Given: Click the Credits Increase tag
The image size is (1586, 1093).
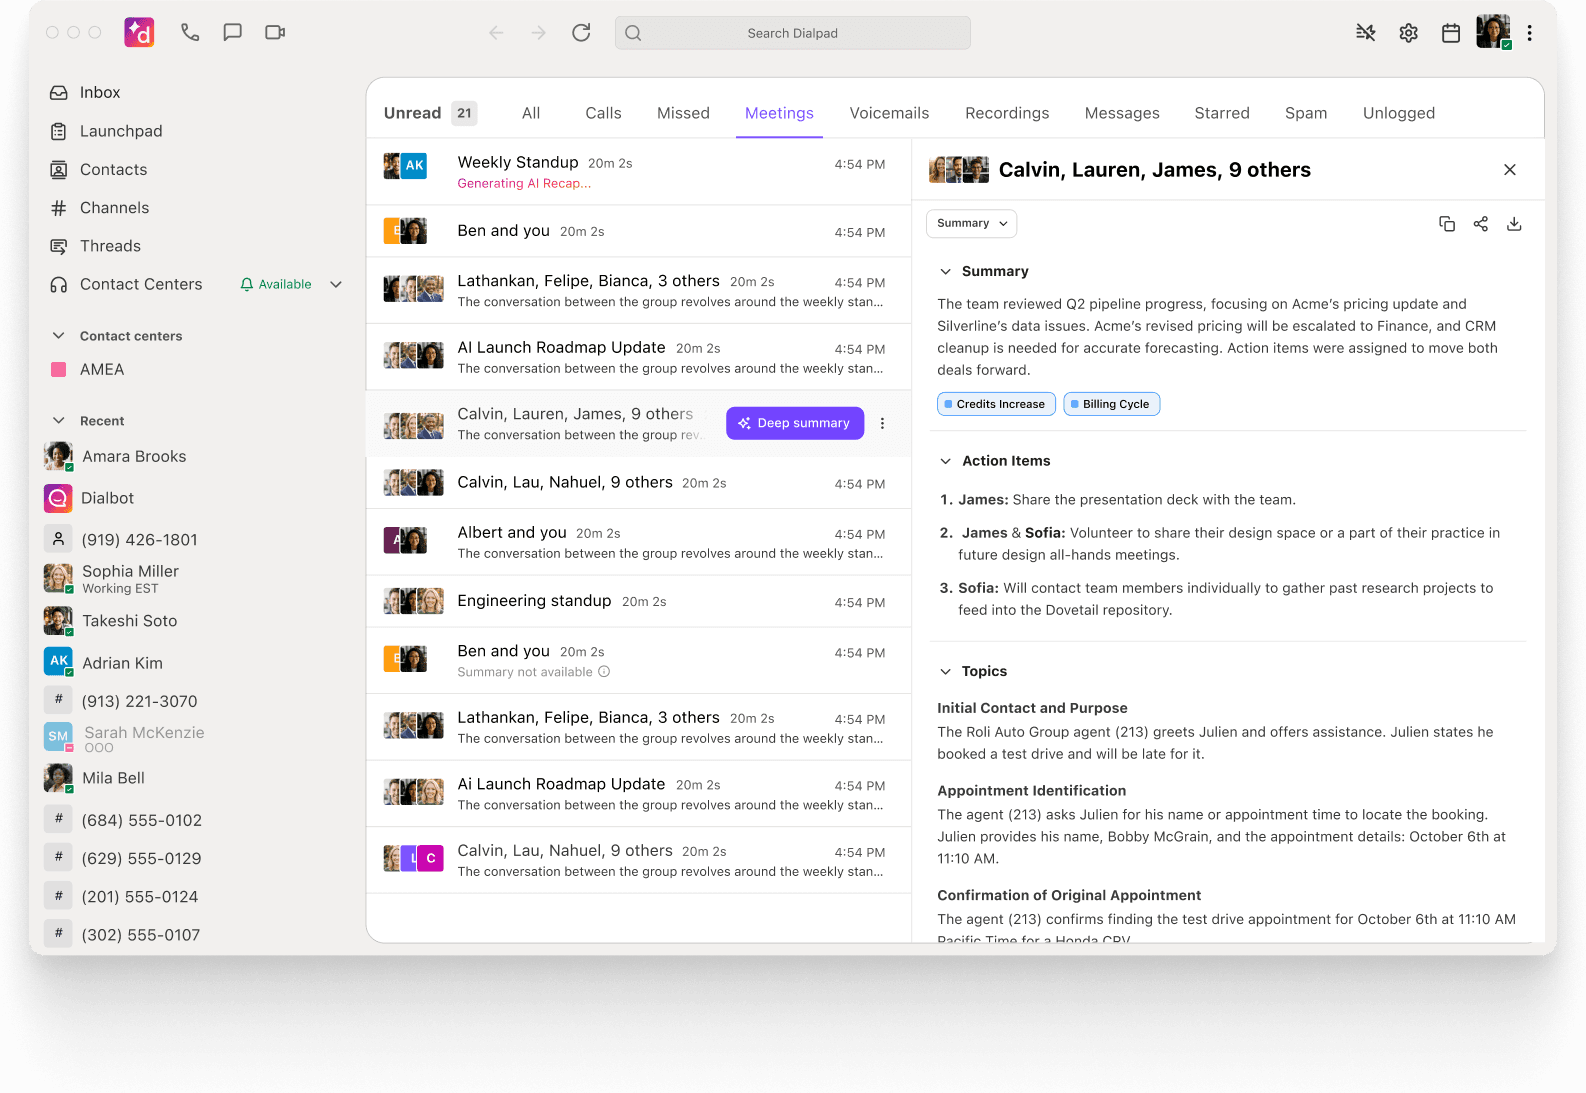Looking at the screenshot, I should (x=996, y=404).
